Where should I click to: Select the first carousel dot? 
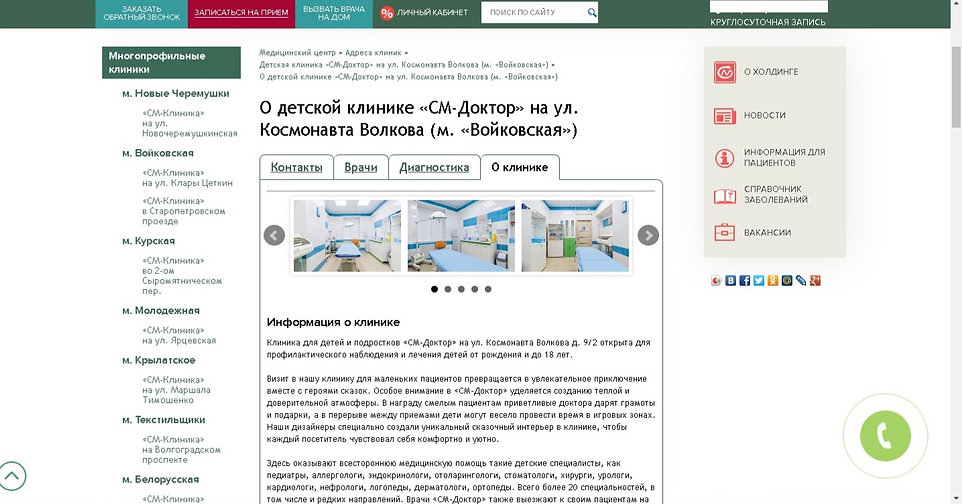(434, 289)
